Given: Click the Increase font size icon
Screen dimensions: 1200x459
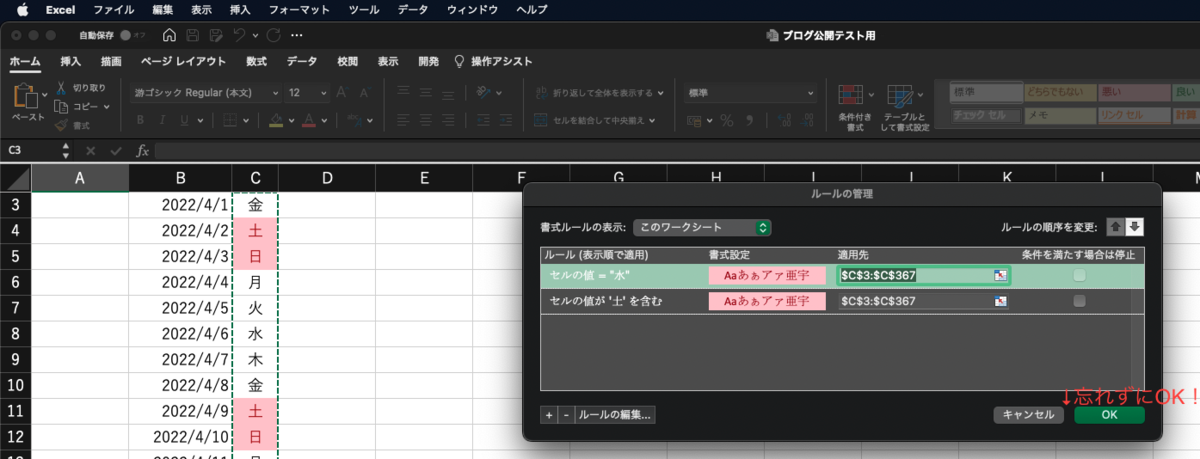Looking at the screenshot, I should (342, 92).
